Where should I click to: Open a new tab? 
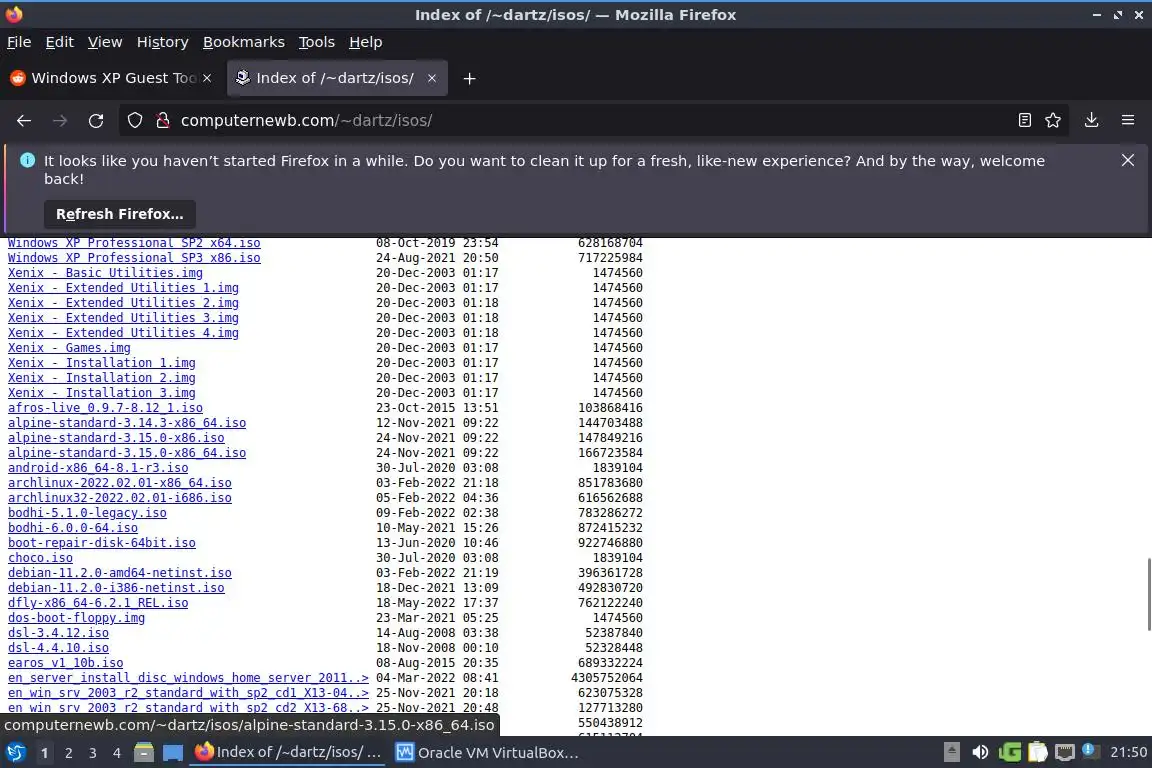tap(469, 79)
